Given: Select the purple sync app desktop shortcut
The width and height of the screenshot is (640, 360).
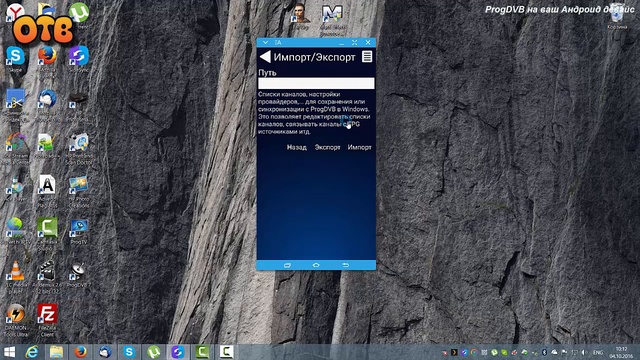Looking at the screenshot, I should pos(79,59).
